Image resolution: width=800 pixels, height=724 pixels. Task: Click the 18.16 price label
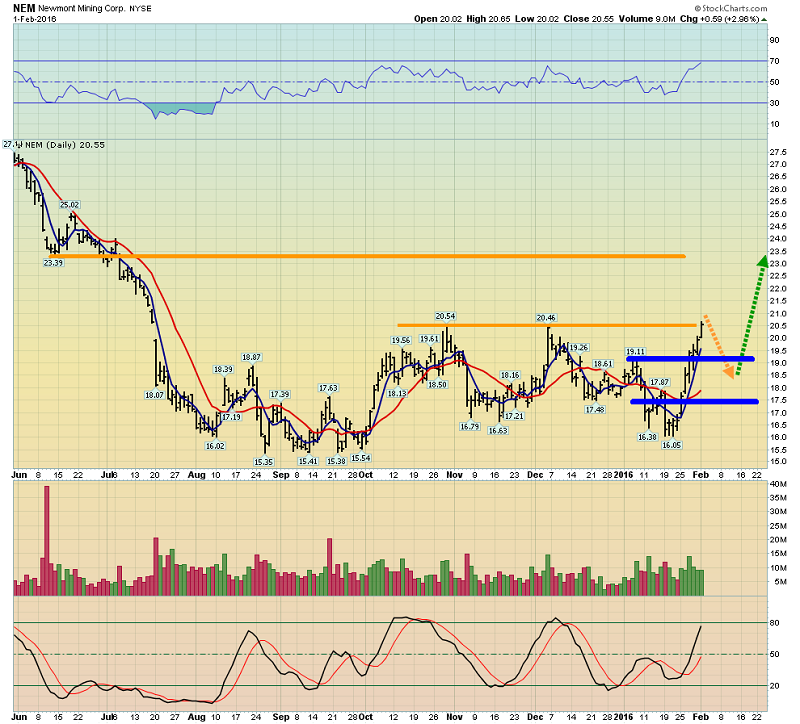(x=510, y=375)
